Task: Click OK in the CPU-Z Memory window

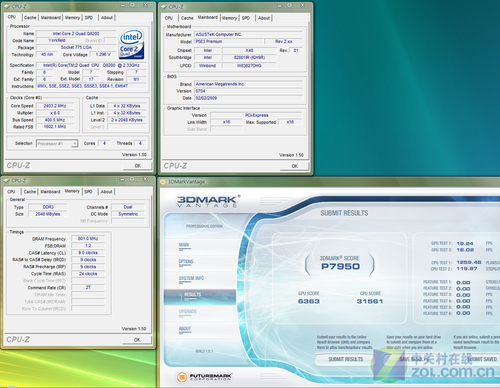Action: click(137, 340)
